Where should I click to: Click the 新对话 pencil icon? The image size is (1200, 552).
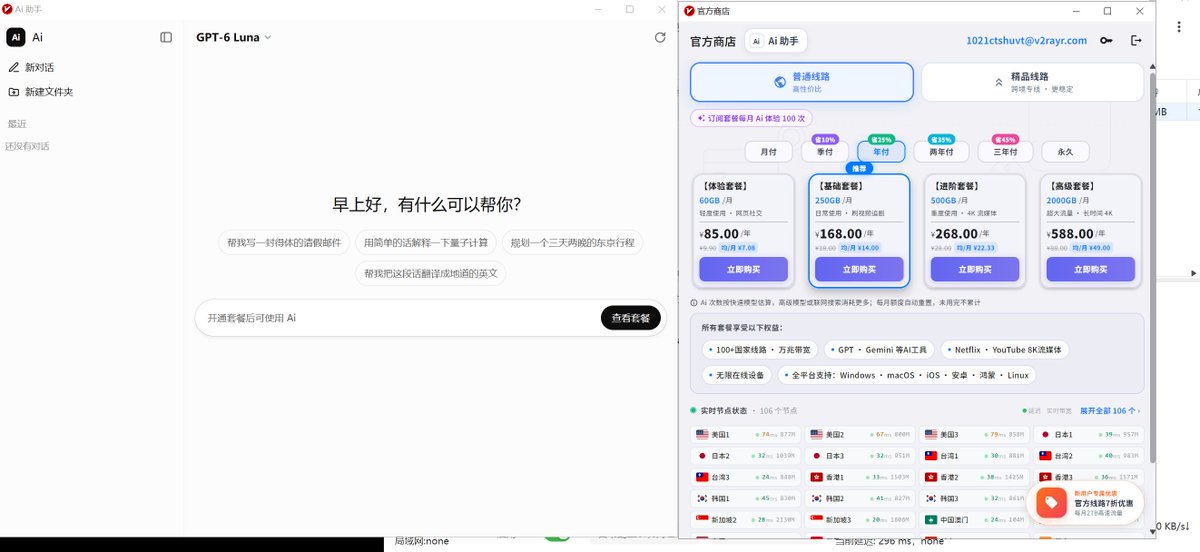pyautogui.click(x=14, y=67)
